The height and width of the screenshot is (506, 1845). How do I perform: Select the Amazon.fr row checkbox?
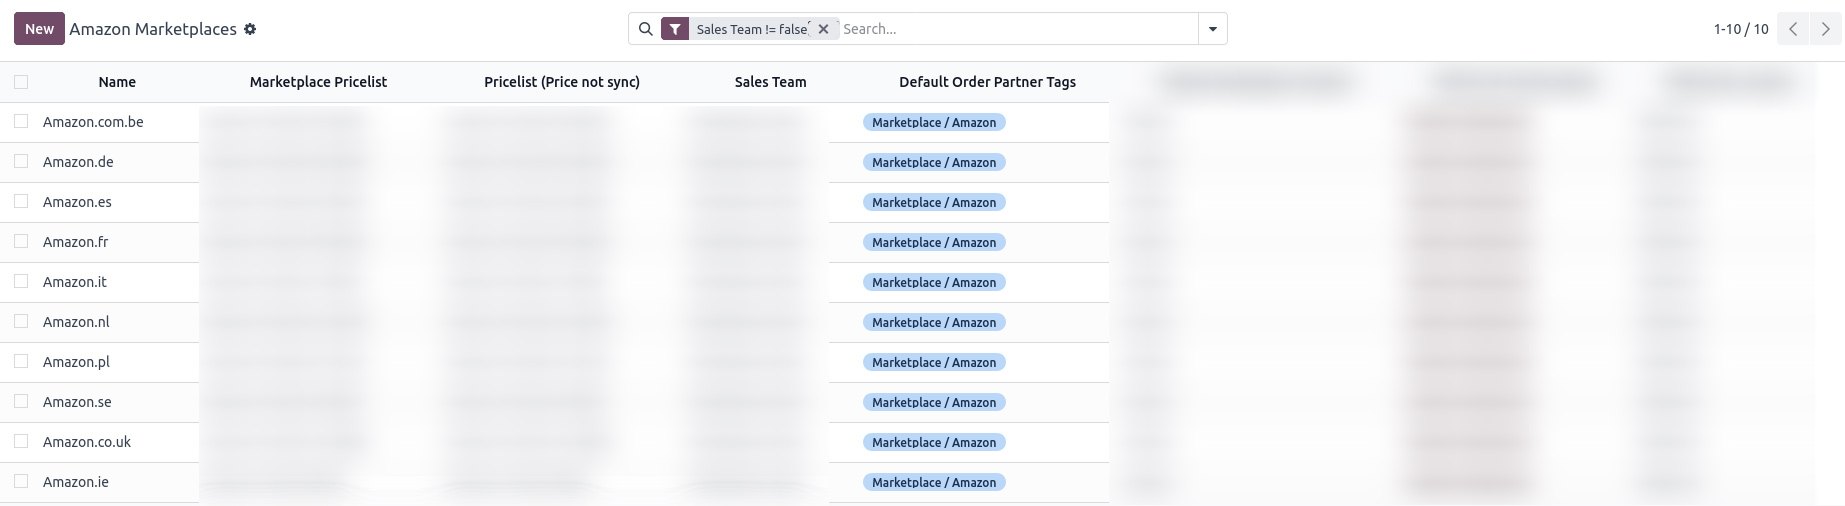pyautogui.click(x=21, y=241)
